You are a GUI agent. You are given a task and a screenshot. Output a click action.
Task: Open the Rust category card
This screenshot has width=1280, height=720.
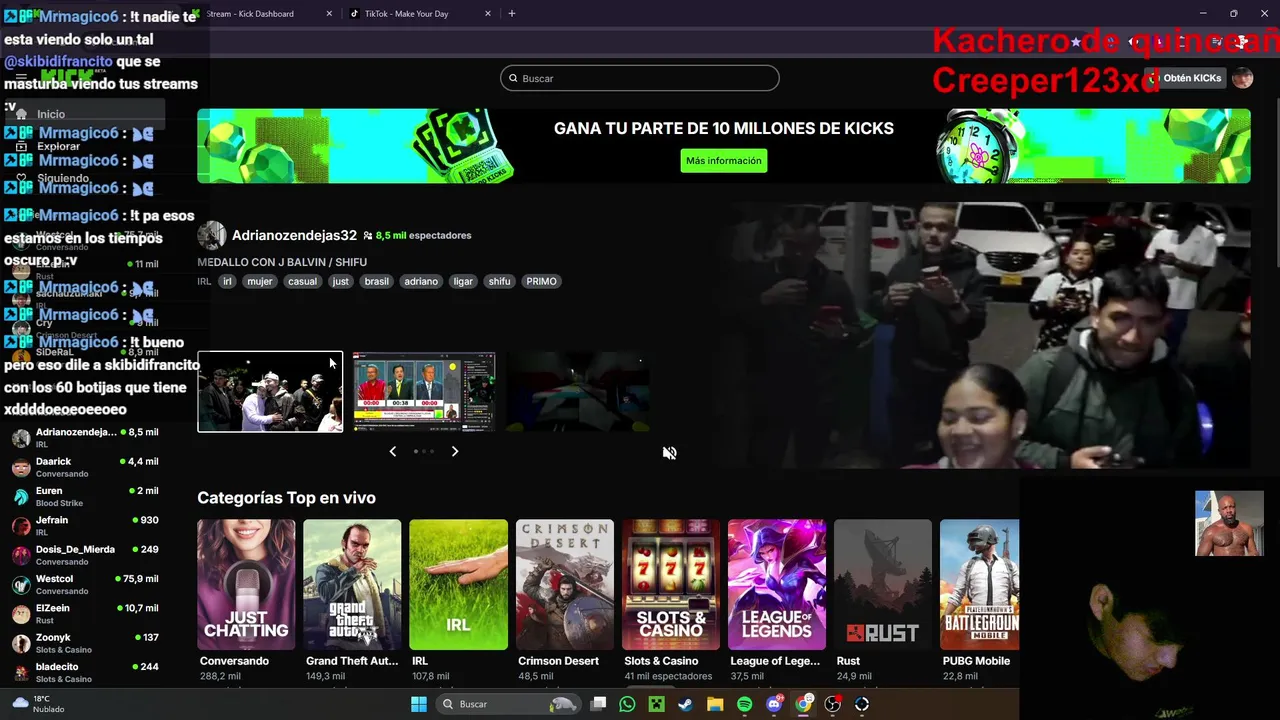click(x=883, y=585)
